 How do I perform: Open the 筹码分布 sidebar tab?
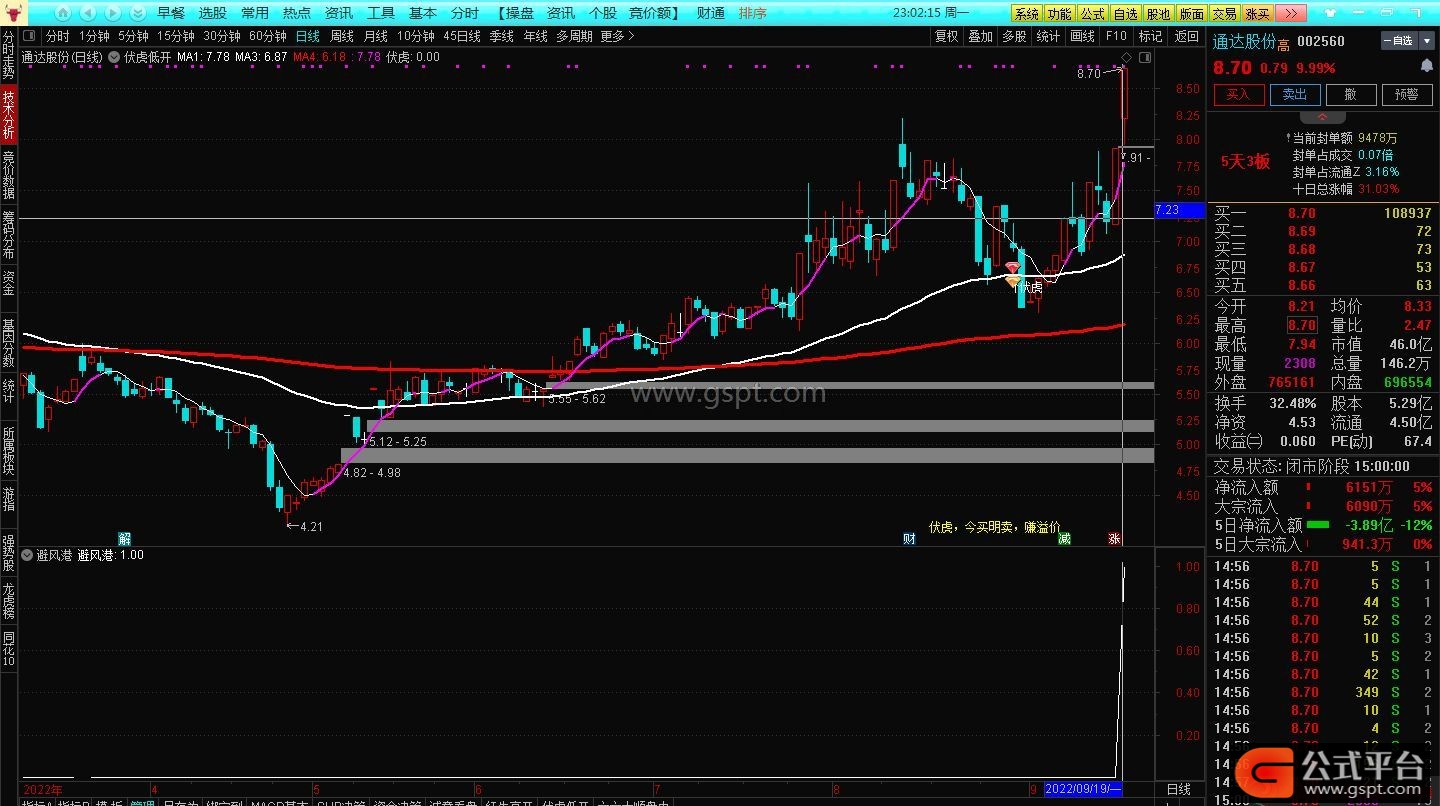coord(8,235)
